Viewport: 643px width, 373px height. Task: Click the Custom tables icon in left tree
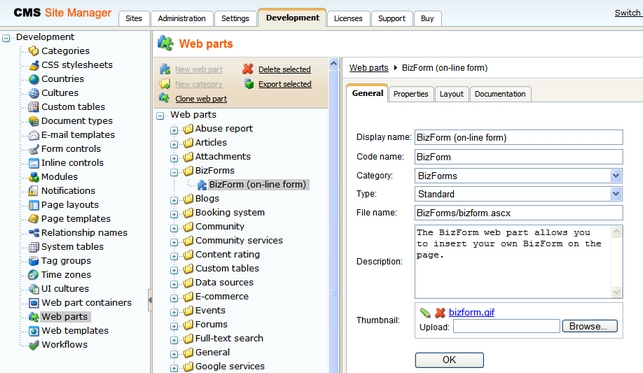tap(34, 107)
